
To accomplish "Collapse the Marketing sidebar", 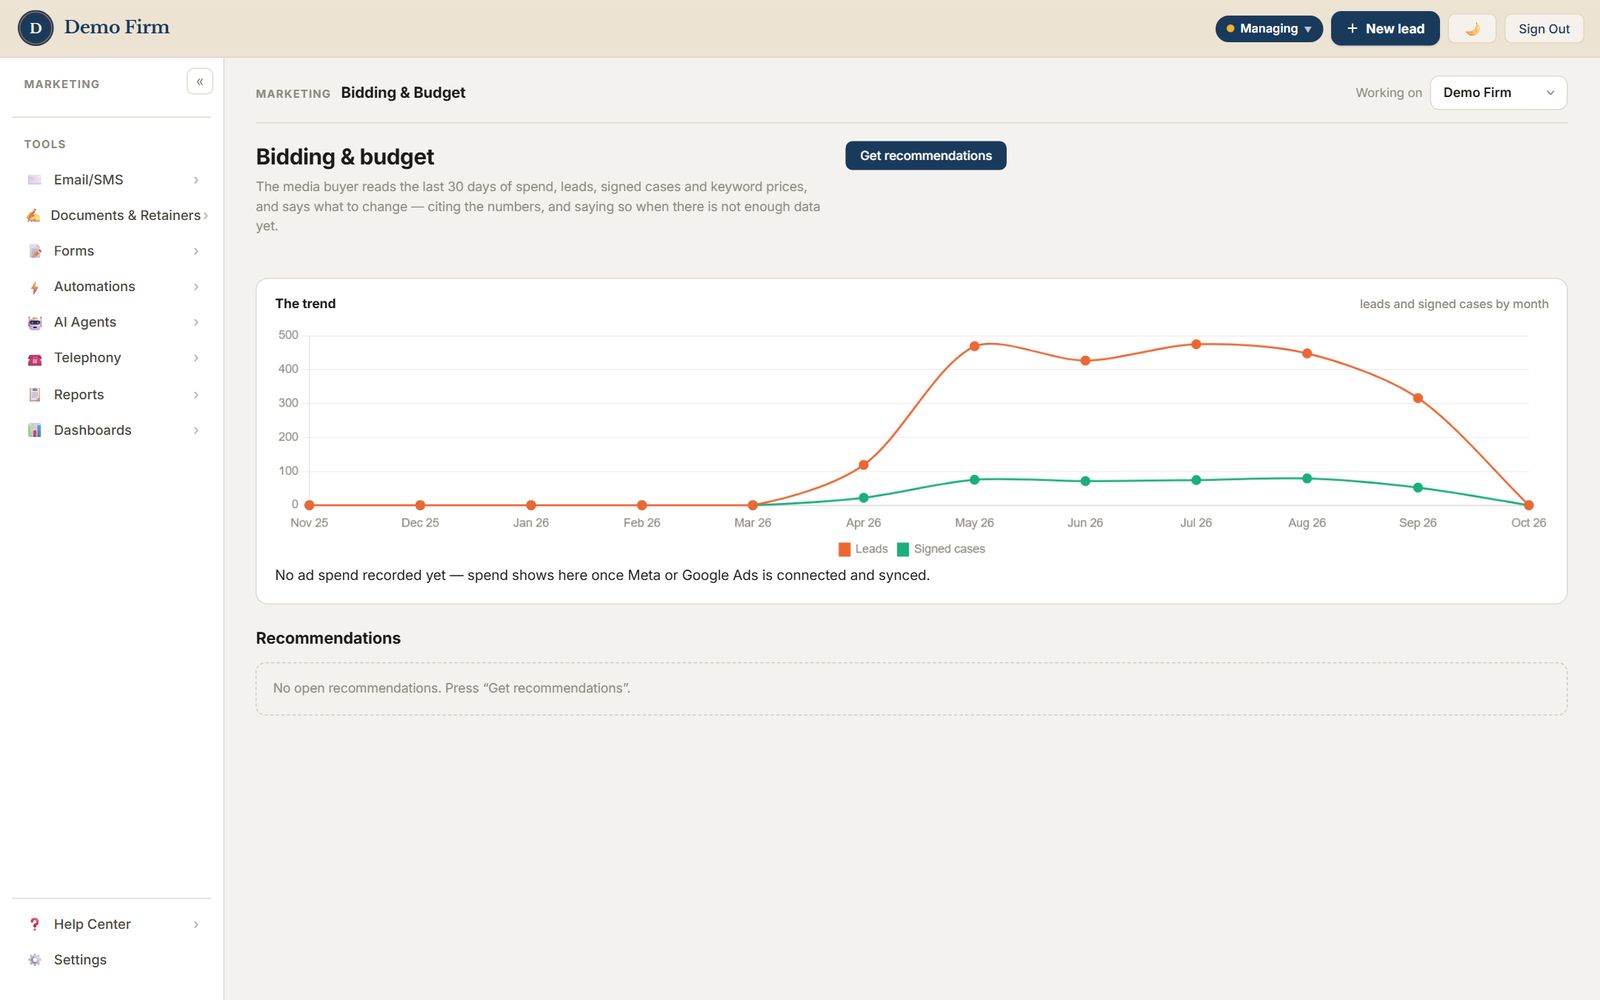I will pyautogui.click(x=200, y=82).
